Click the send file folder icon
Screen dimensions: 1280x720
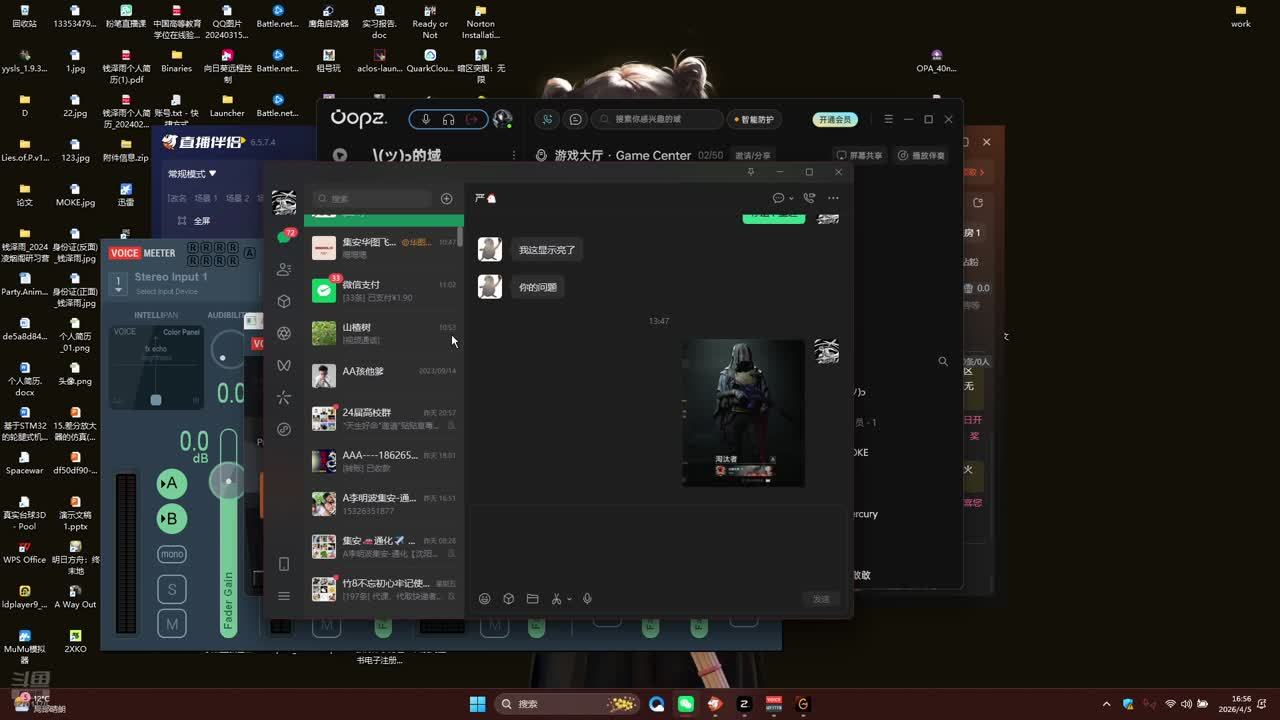click(x=532, y=599)
